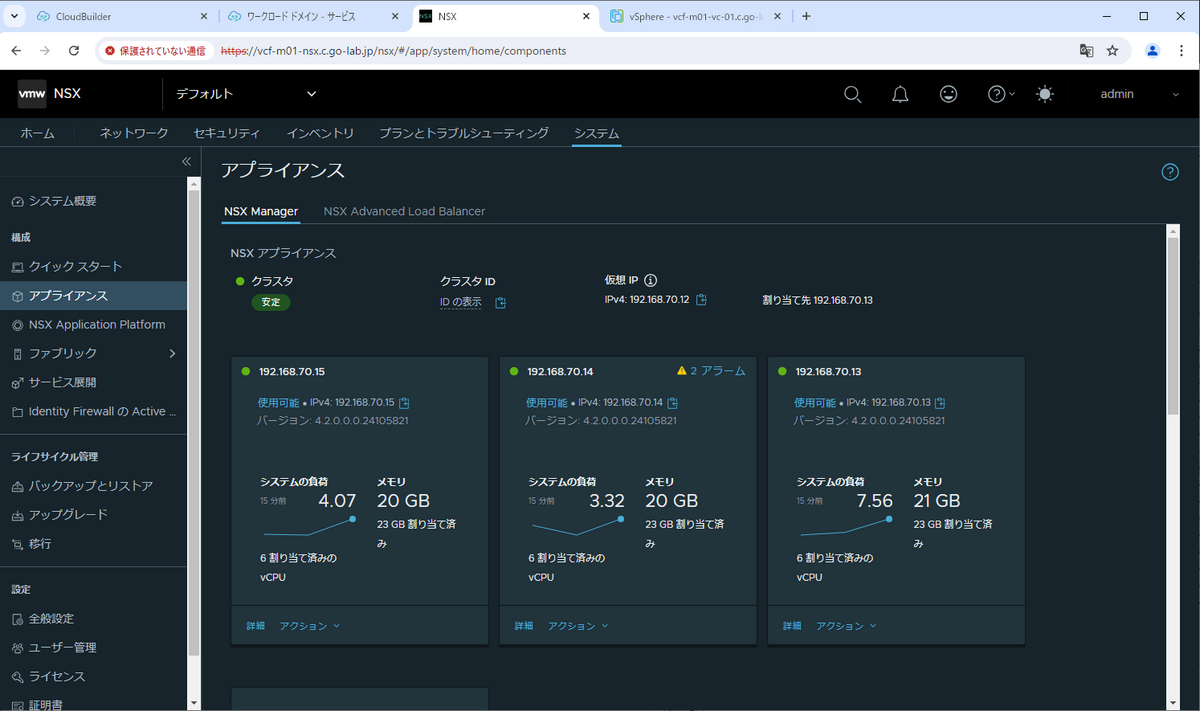Viewport: 1200px width, 711px height.
Task: Open バックアップとリストア in the sidebar
Action: (93, 486)
